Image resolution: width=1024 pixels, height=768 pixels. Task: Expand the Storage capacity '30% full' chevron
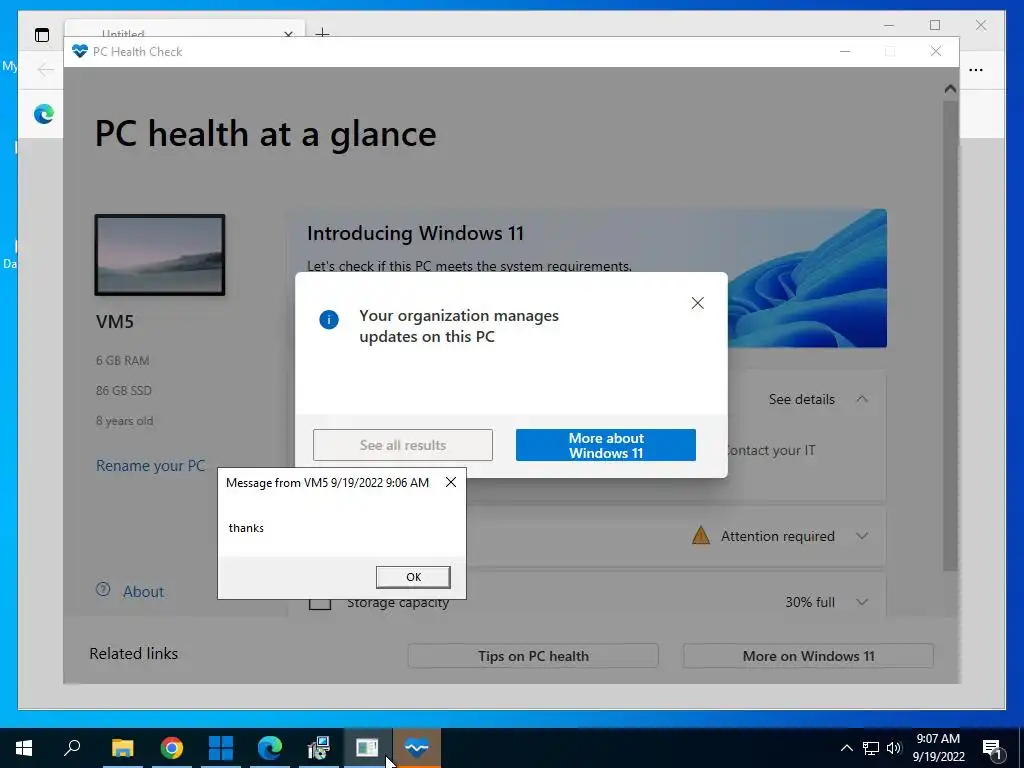pyautogui.click(x=862, y=602)
